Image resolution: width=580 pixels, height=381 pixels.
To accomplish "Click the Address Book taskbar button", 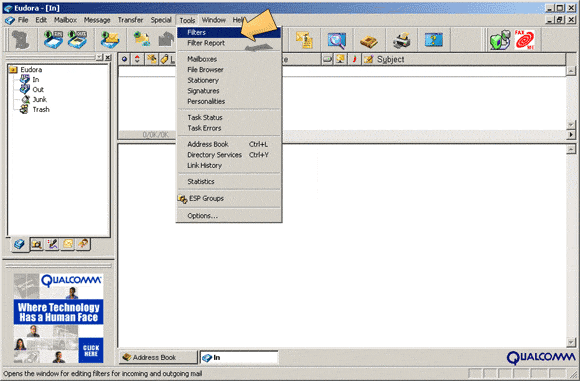I will (x=158, y=357).
